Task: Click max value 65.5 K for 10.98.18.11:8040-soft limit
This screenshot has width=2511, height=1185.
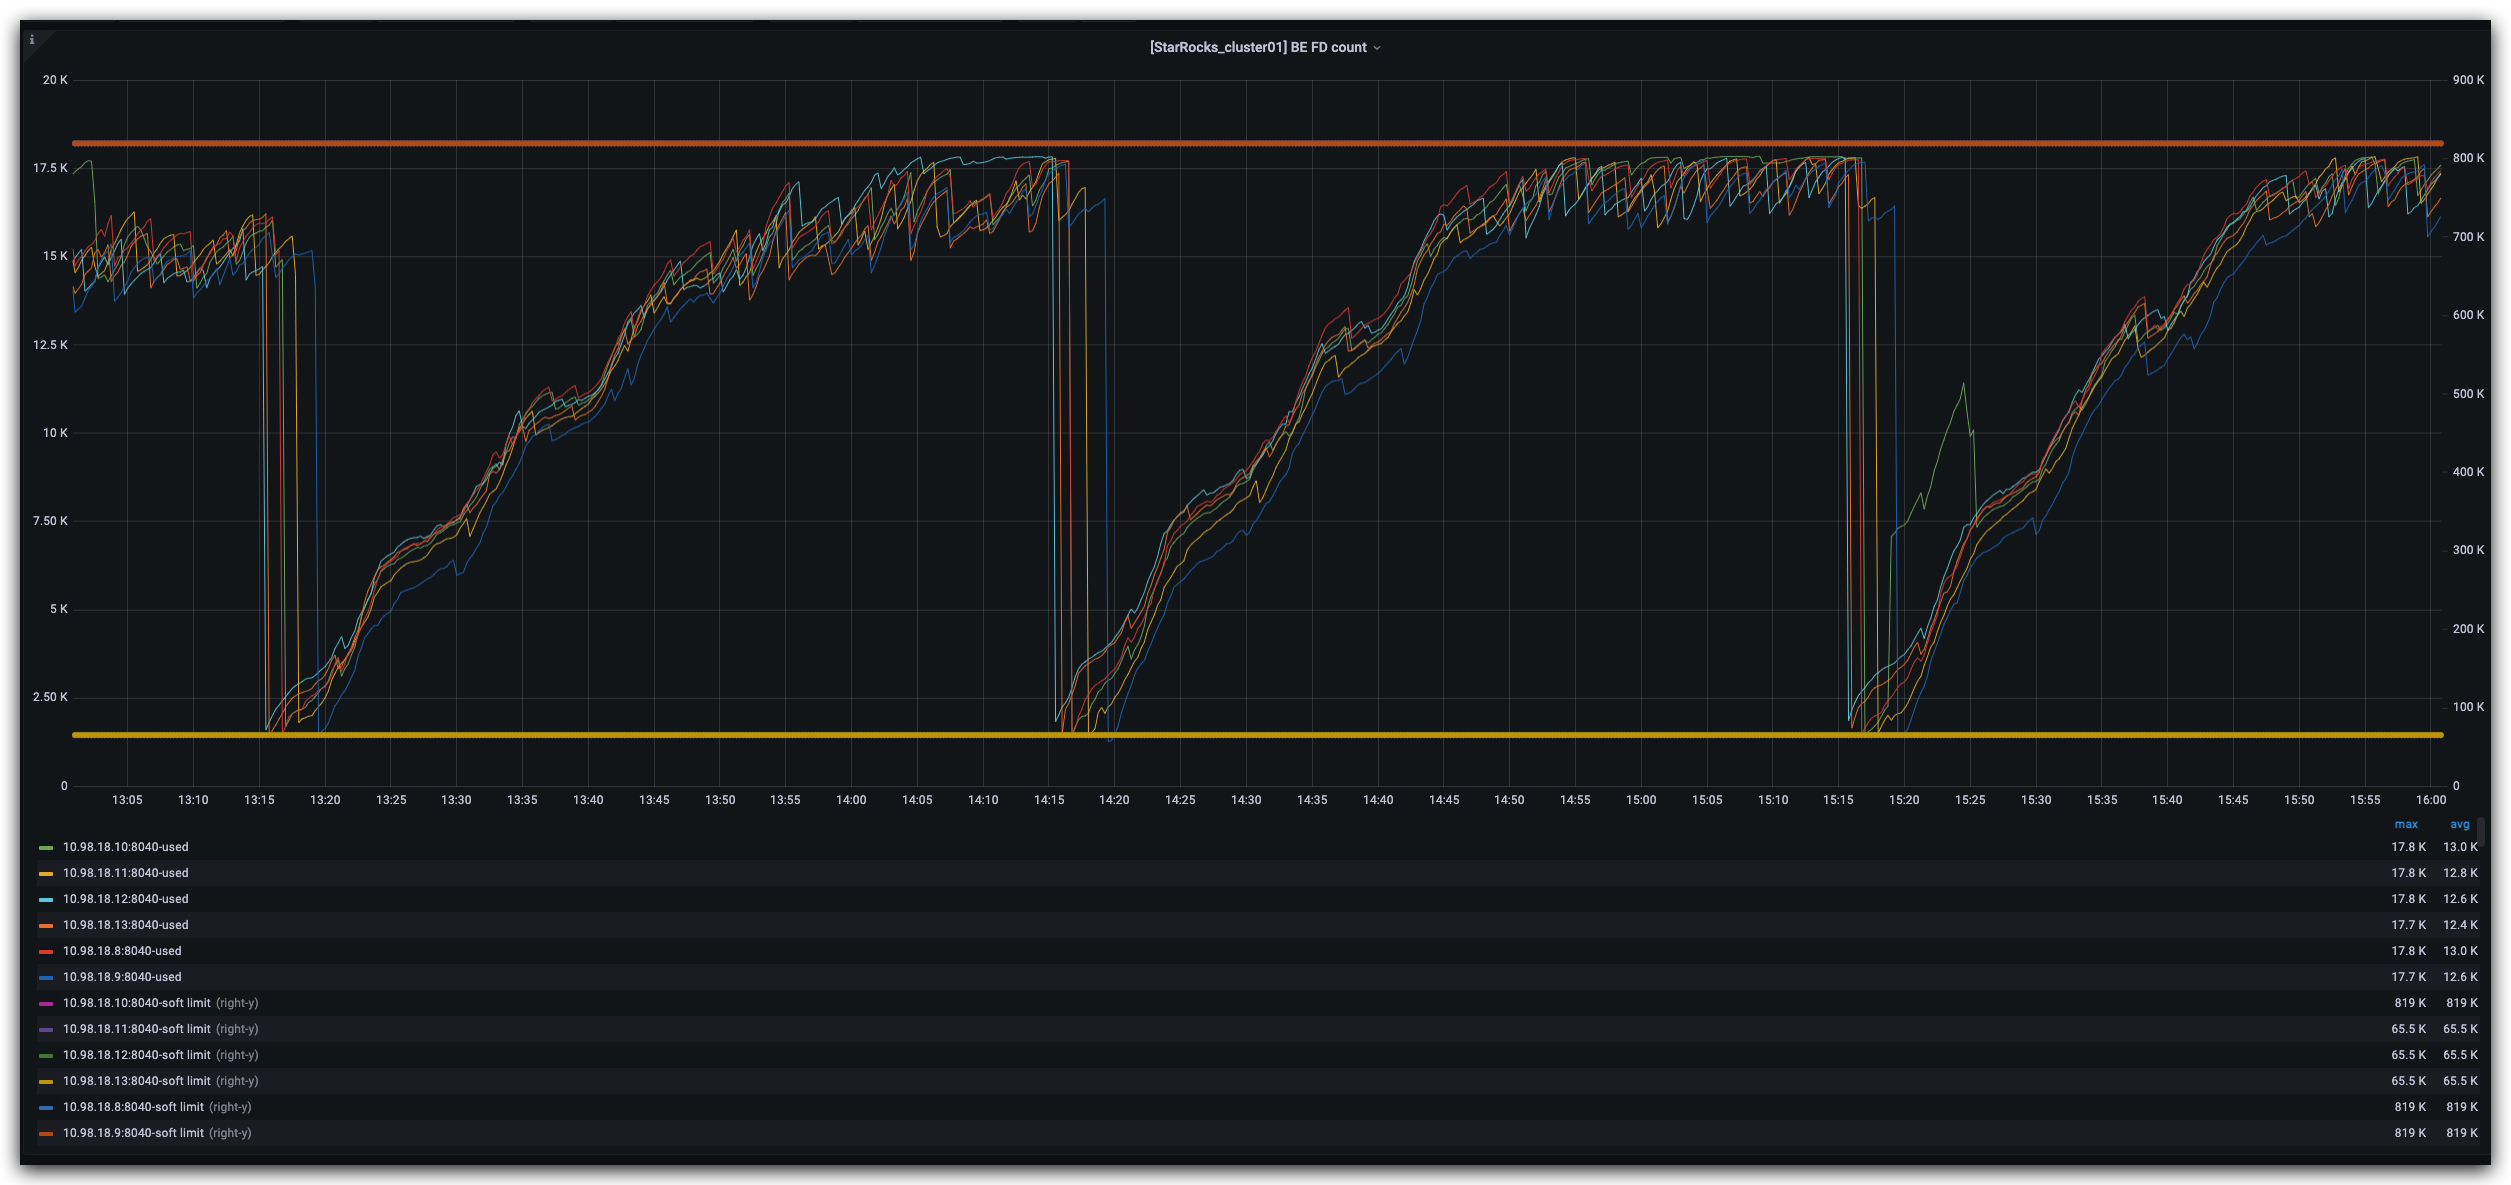Action: click(x=2408, y=1029)
